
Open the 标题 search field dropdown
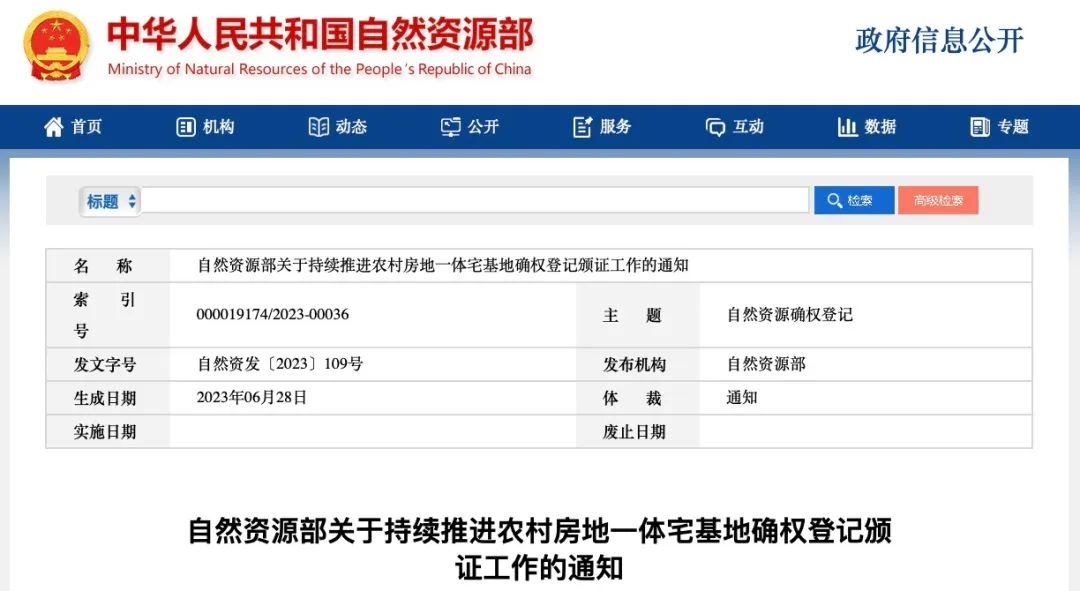[110, 201]
